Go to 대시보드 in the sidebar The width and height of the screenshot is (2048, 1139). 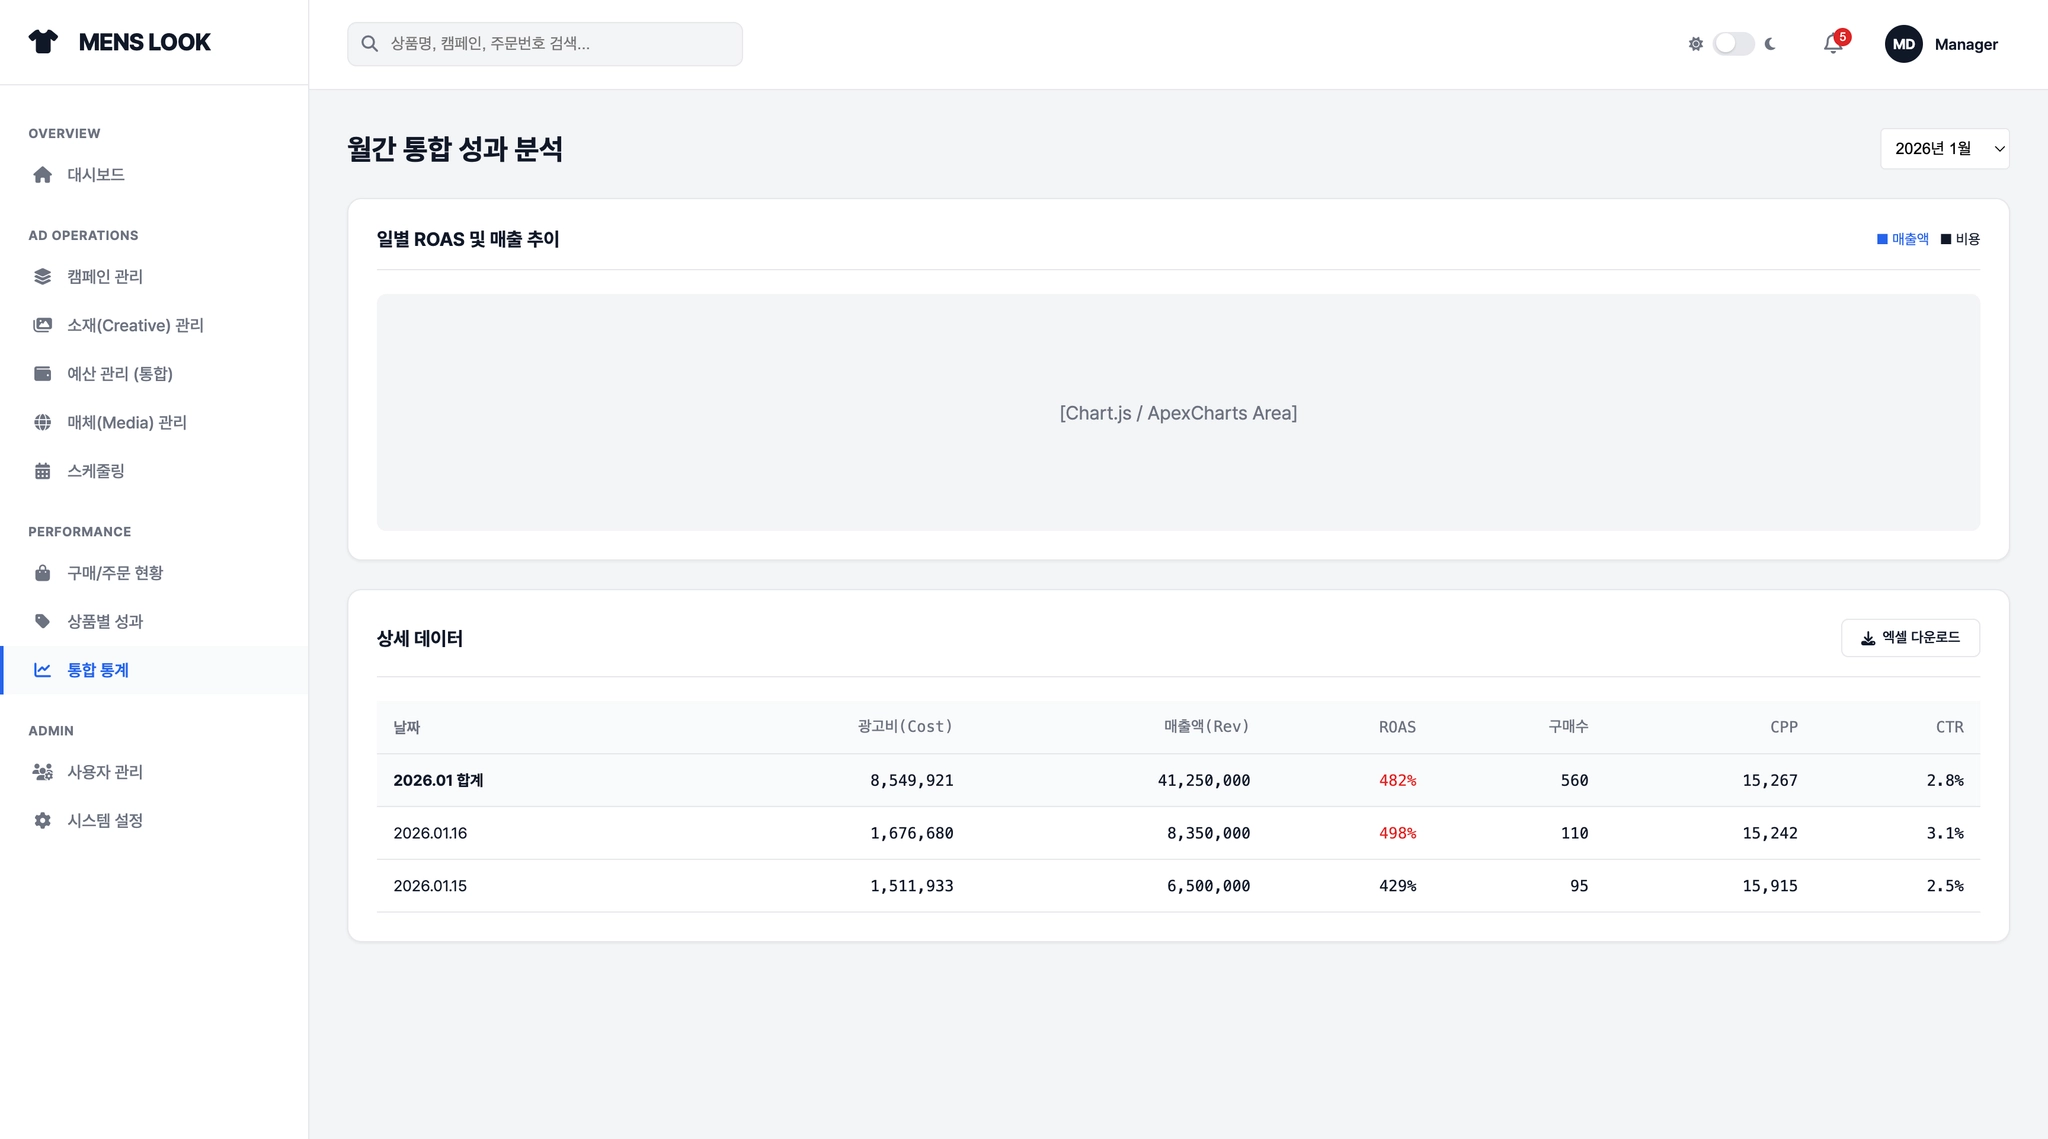click(96, 175)
